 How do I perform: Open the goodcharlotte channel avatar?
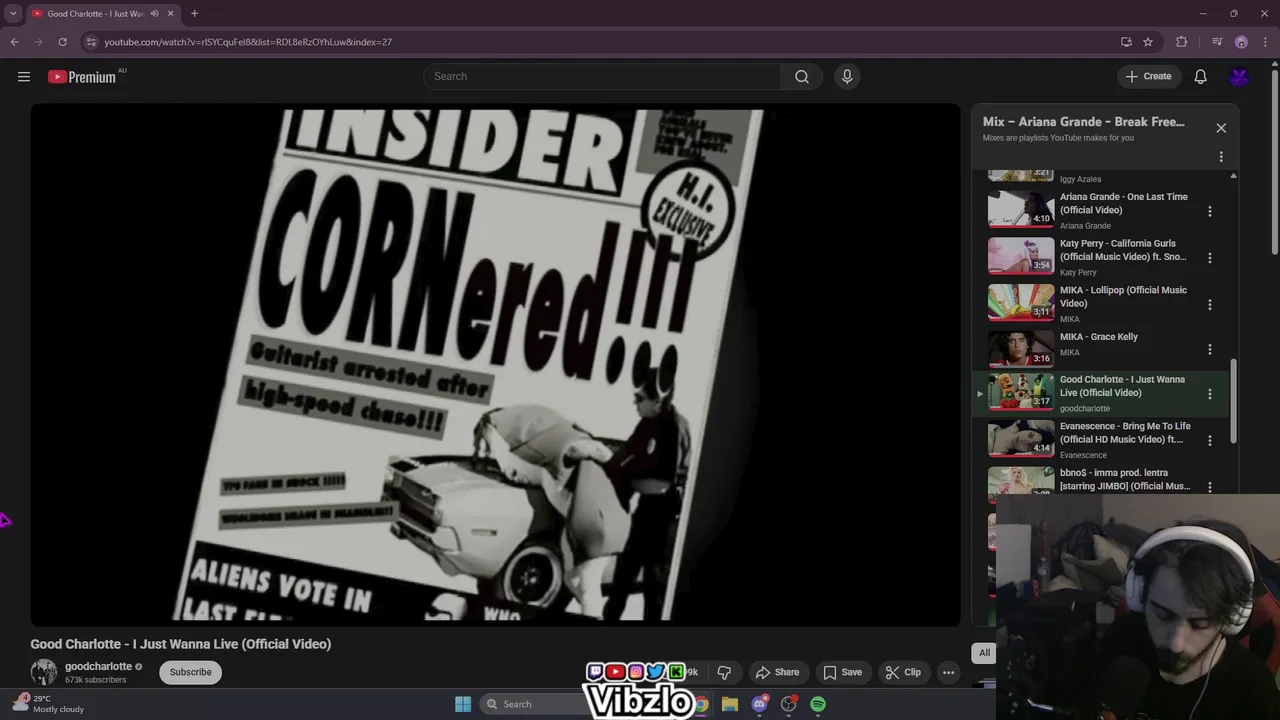pos(43,672)
